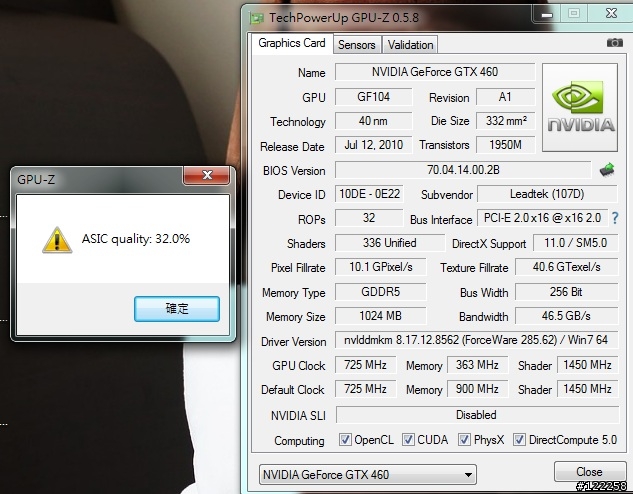The height and width of the screenshot is (494, 633).
Task: Confirm the ASIC quality dialog with 確定
Action: (x=177, y=309)
